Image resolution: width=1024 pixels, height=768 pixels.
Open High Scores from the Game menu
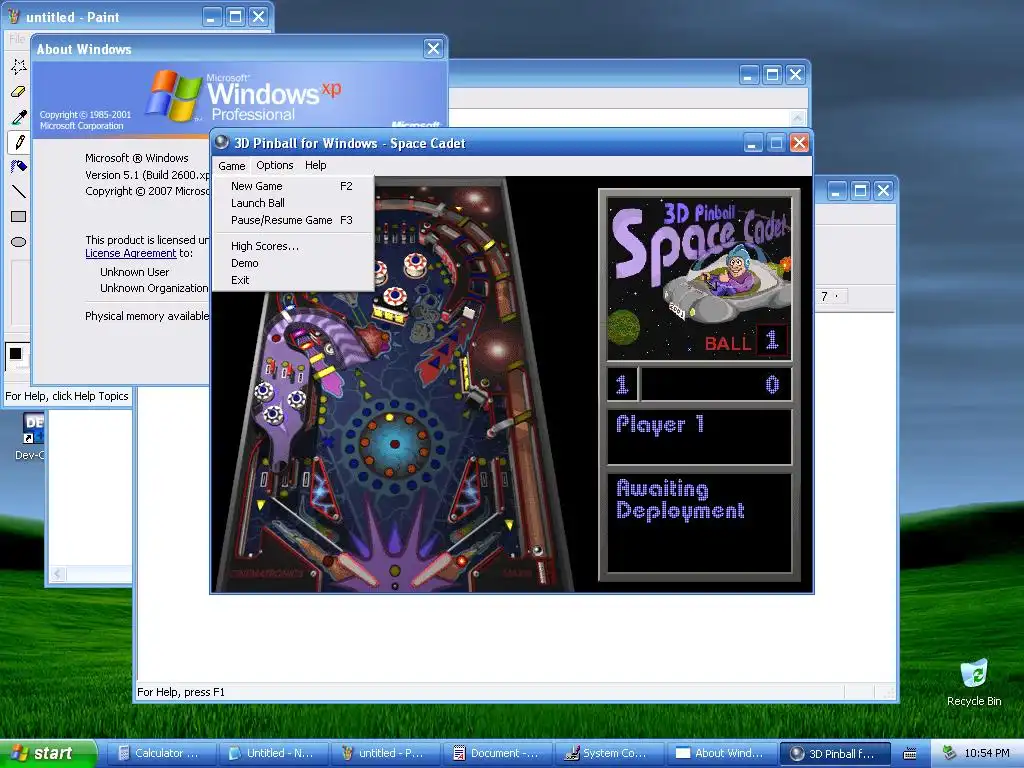point(293,246)
